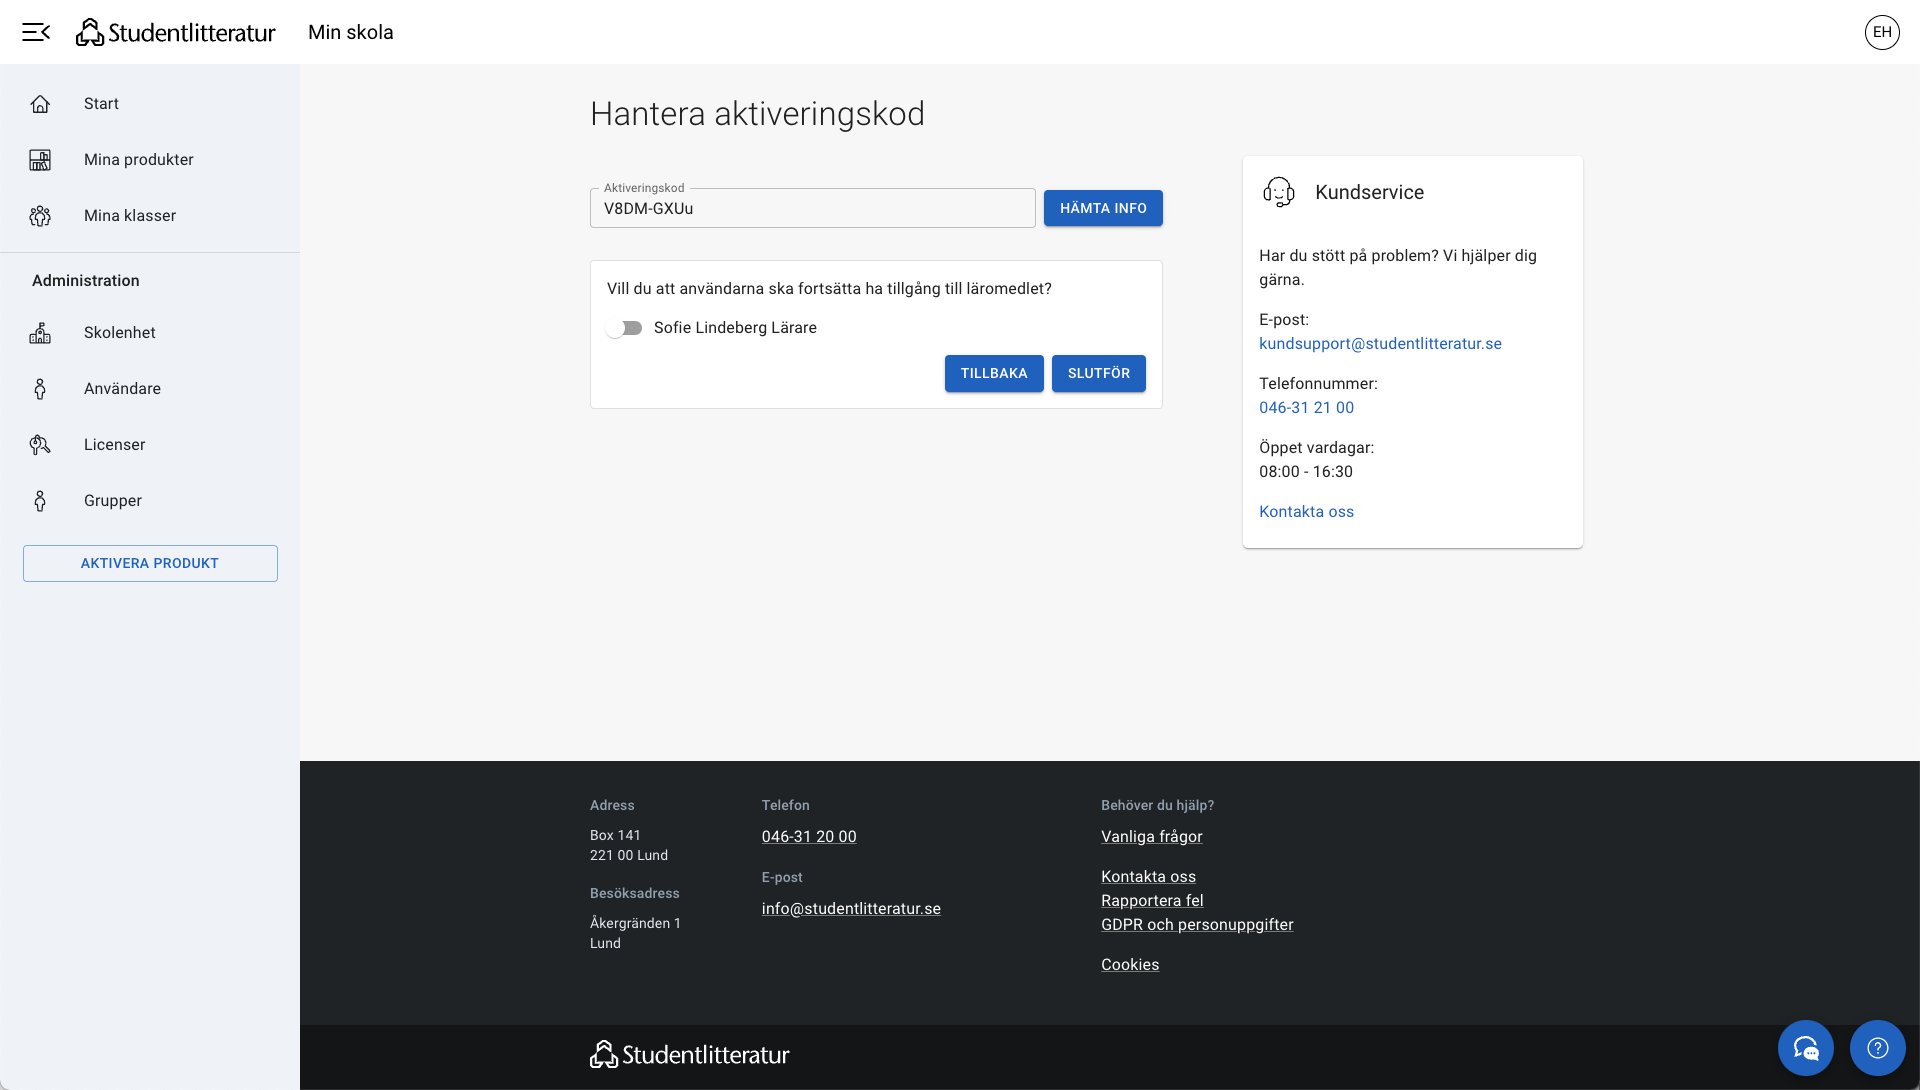
Task: Click the TILLBAKA button
Action: pos(993,373)
